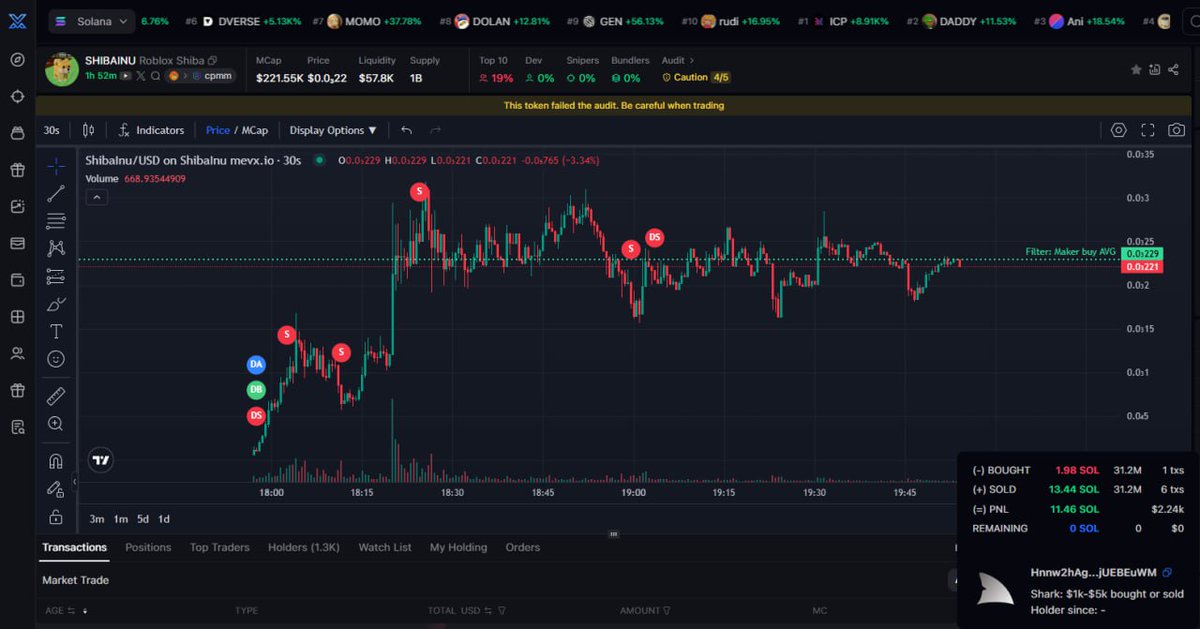Copy the Hnnw2hAg wallet address
This screenshot has height=629, width=1200.
(1167, 573)
